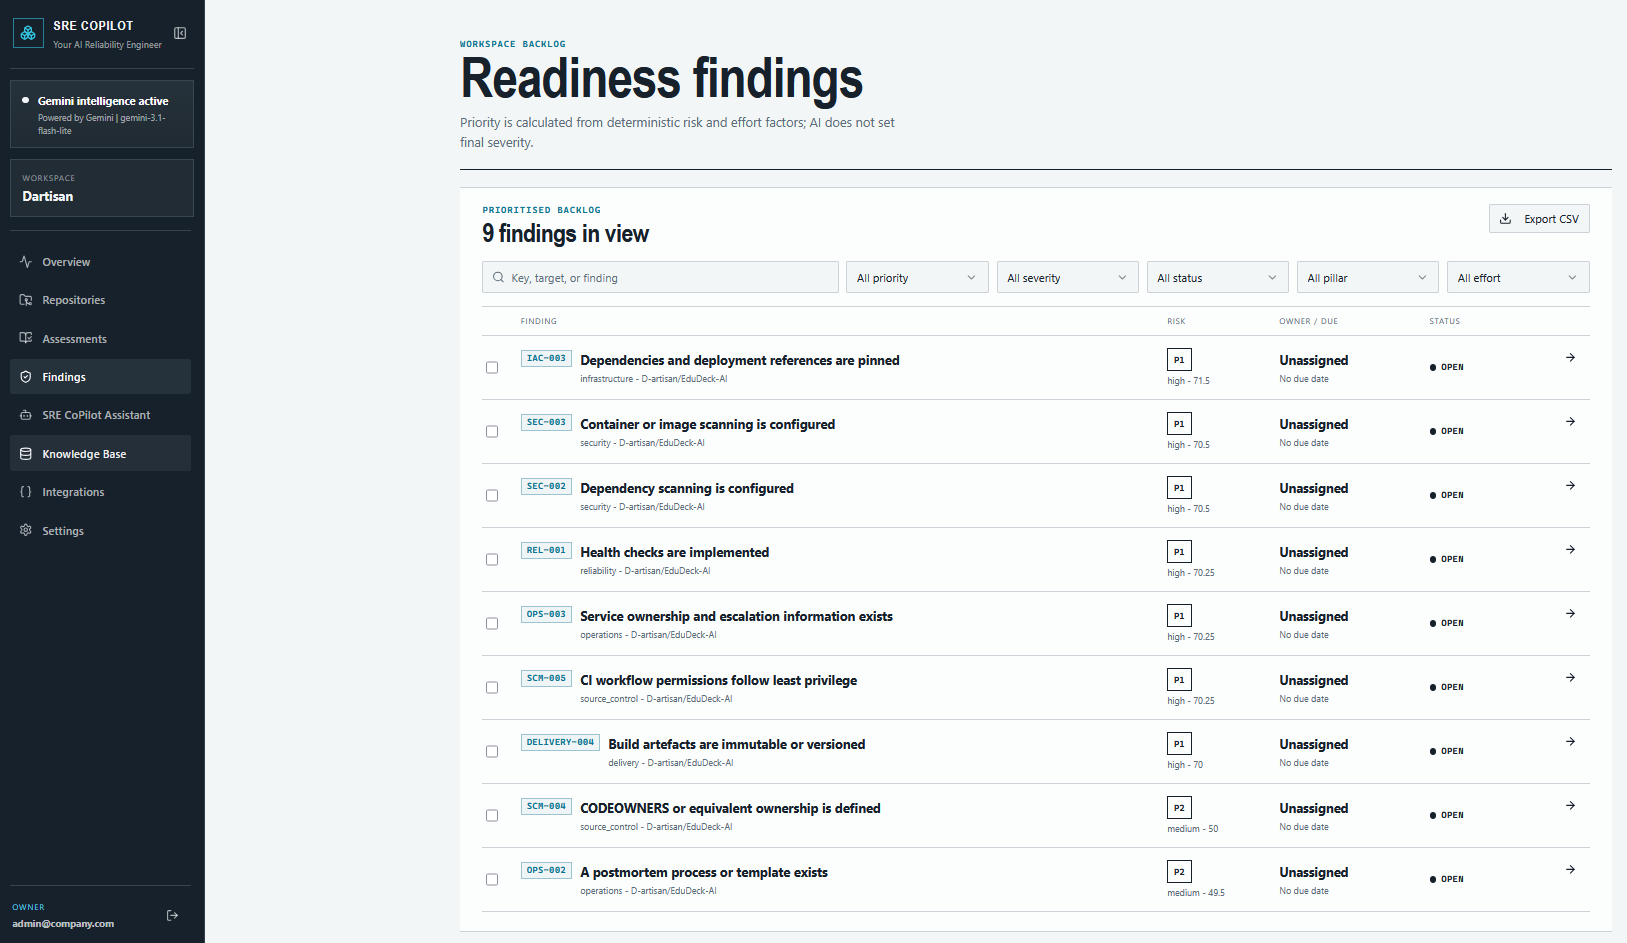Check the SEC-003 container scanning row

[x=492, y=431]
